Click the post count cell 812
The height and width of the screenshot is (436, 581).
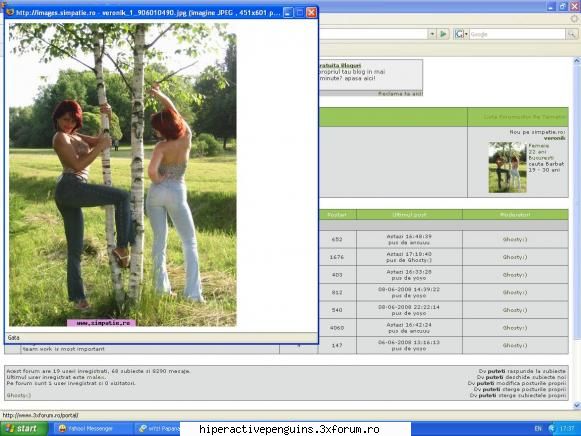point(337,292)
